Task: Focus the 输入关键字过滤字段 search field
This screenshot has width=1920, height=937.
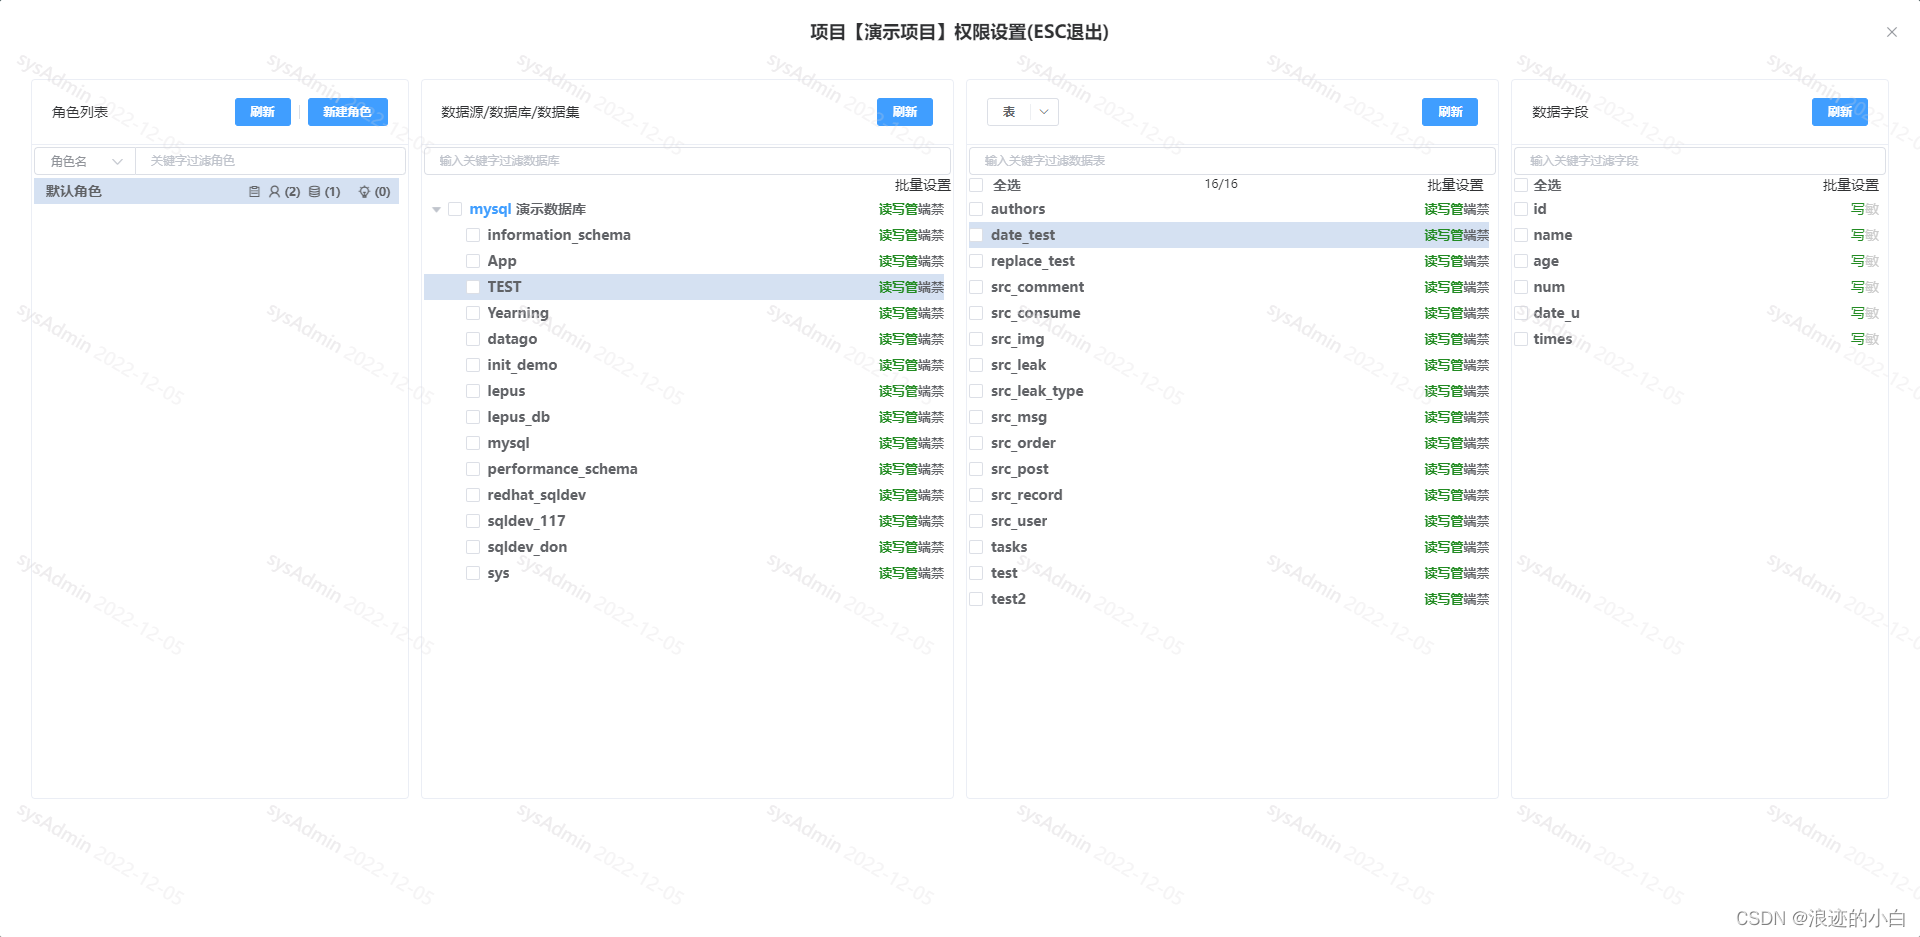Action: (x=1700, y=161)
